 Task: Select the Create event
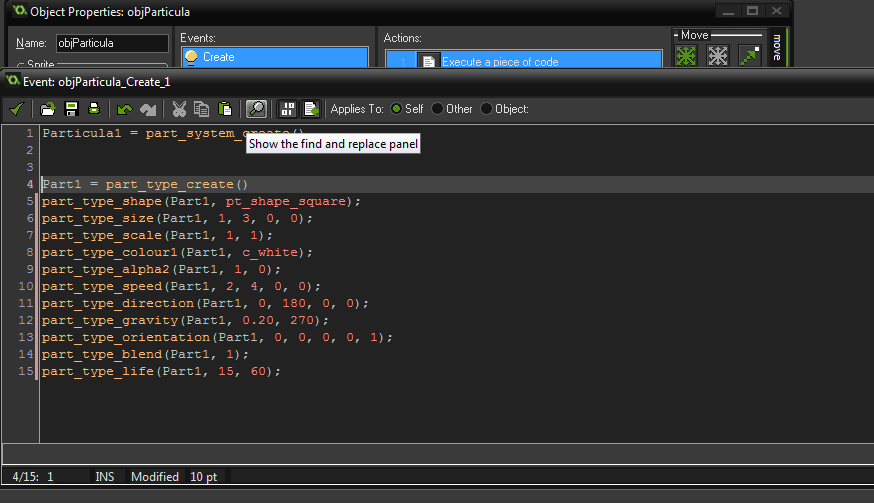[x=275, y=57]
